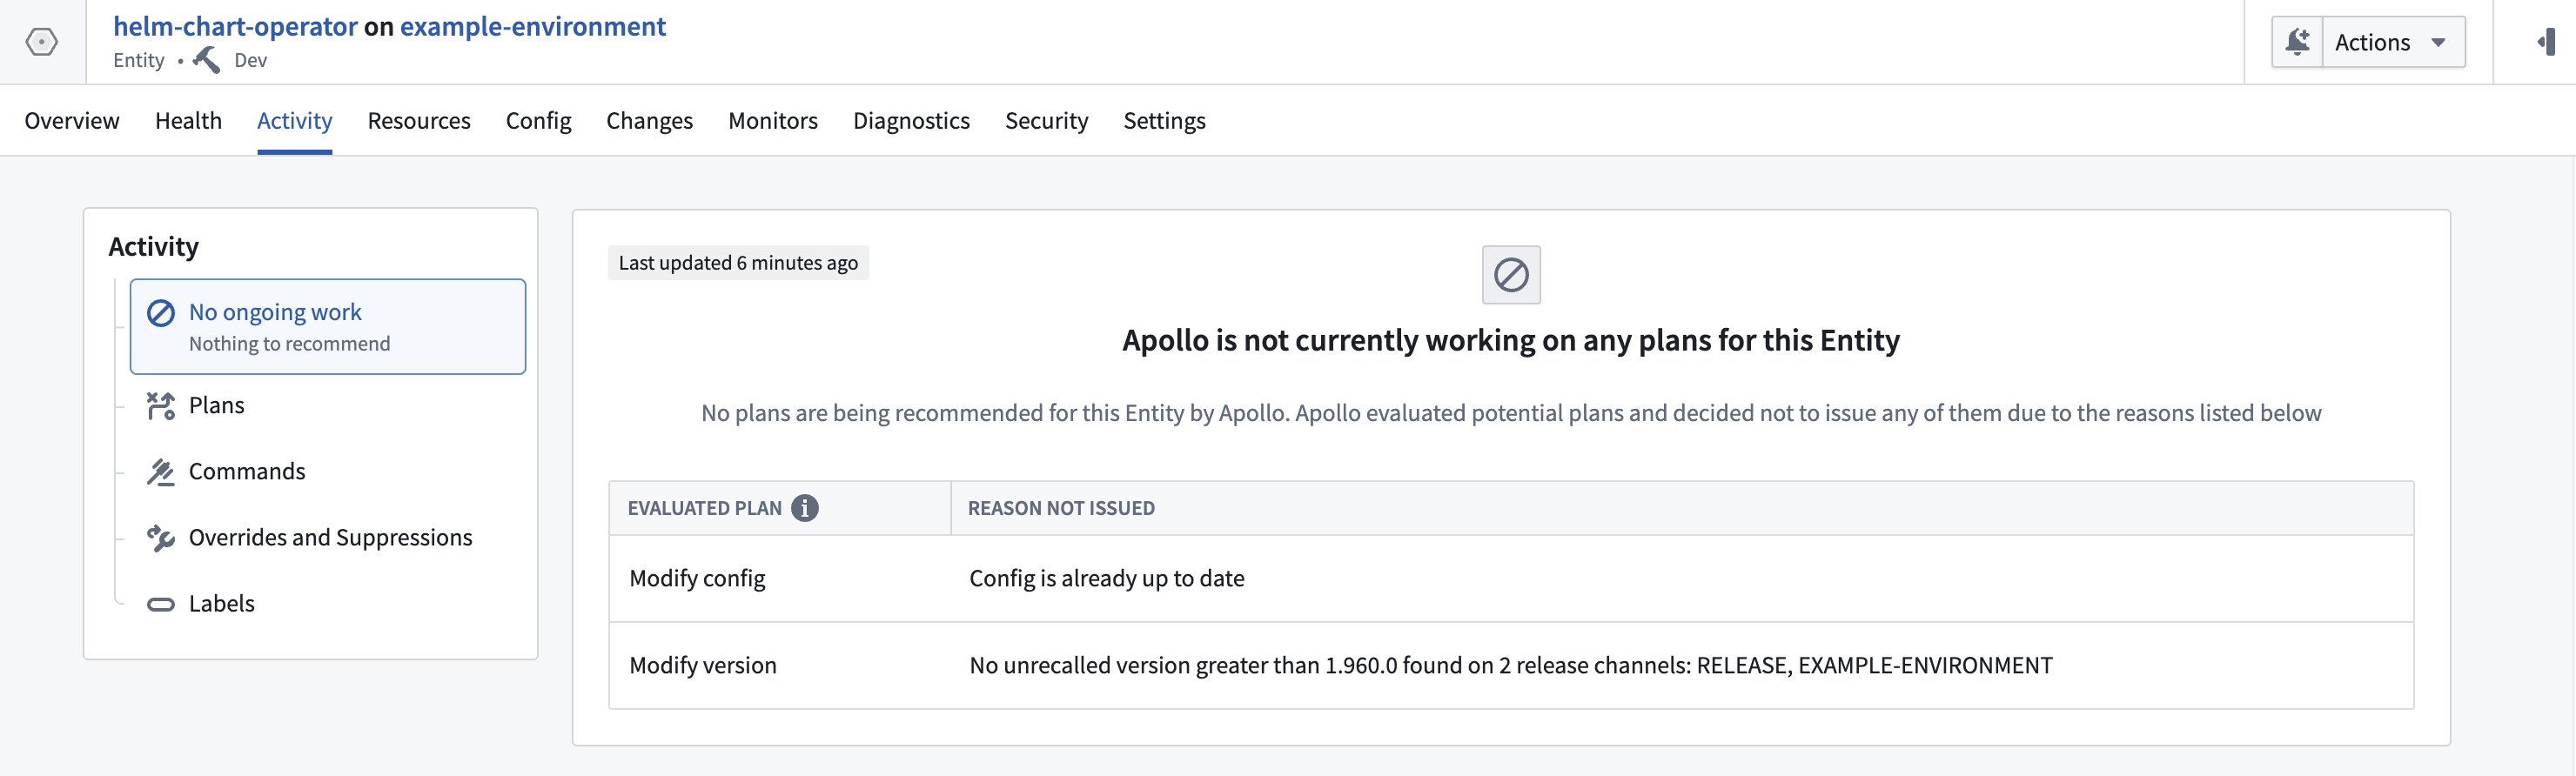The width and height of the screenshot is (2576, 776).
Task: Click the Labels tag icon
Action: pyautogui.click(x=160, y=604)
